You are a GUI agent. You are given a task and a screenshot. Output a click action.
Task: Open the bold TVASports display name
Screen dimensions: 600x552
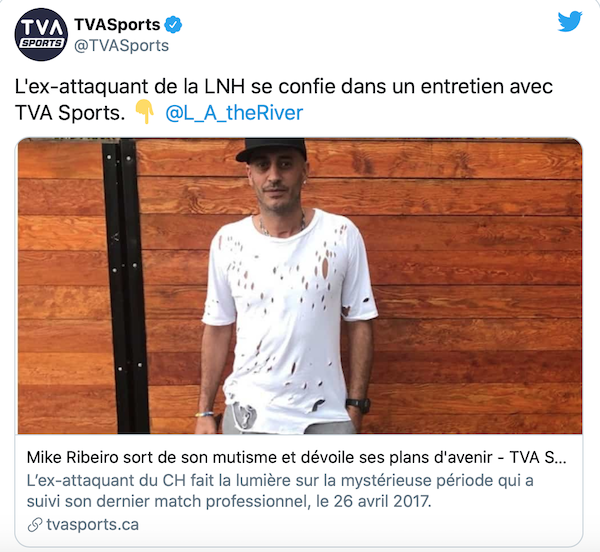[x=117, y=24]
